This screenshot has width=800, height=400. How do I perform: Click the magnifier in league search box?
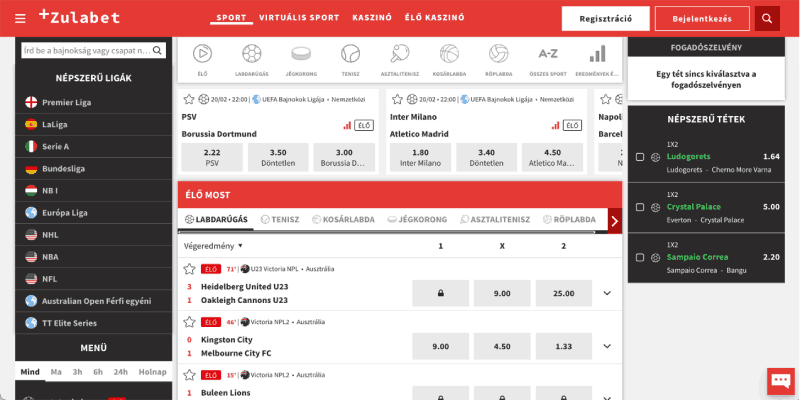[157, 51]
